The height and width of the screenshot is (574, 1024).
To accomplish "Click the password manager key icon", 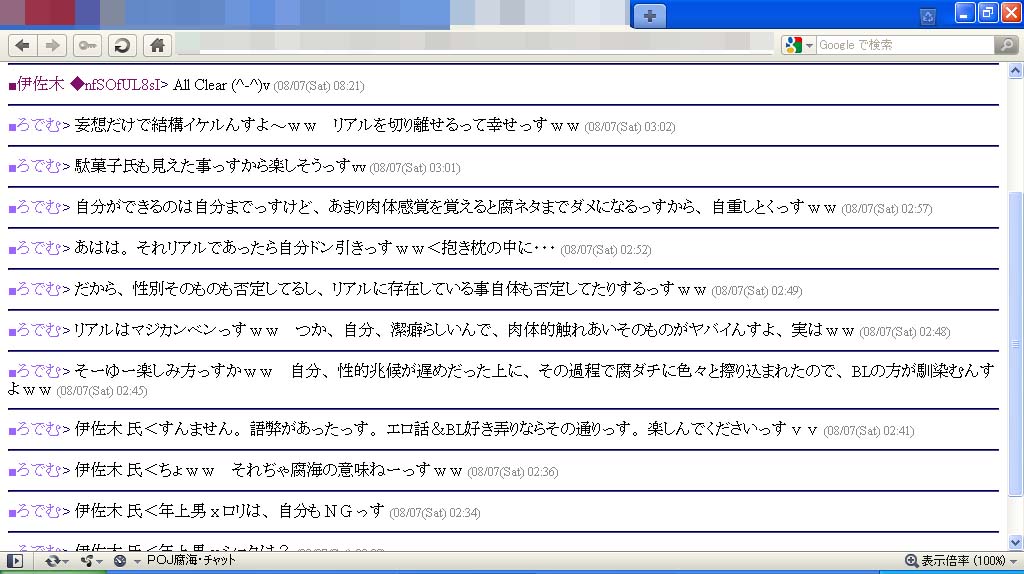I will 87,45.
